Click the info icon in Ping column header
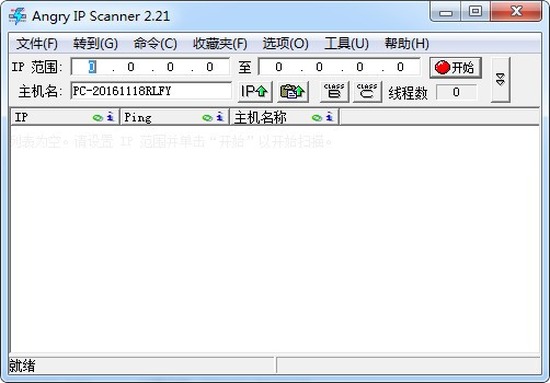This screenshot has height=383, width=550. [220, 117]
